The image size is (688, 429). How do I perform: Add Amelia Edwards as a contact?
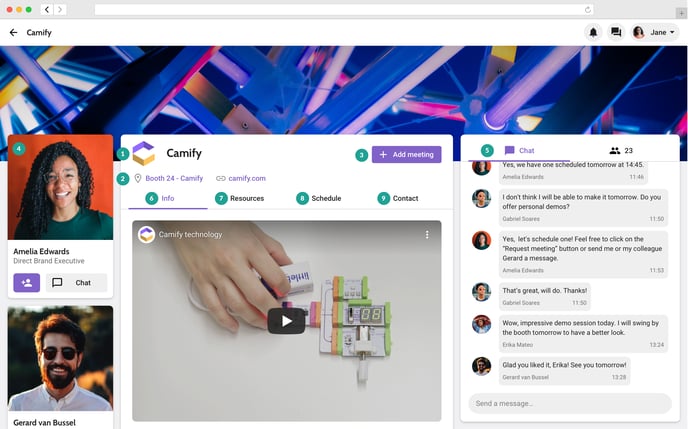pos(27,283)
